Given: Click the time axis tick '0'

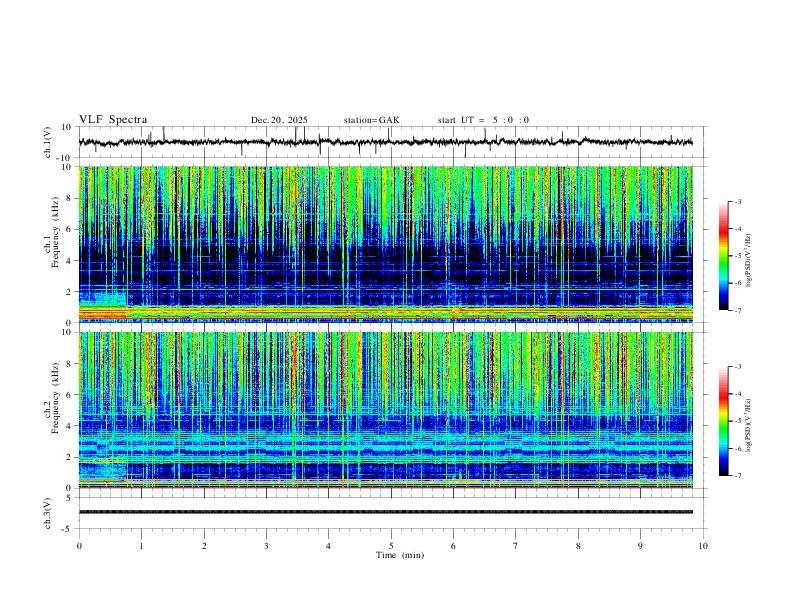Looking at the screenshot, I should (79, 546).
